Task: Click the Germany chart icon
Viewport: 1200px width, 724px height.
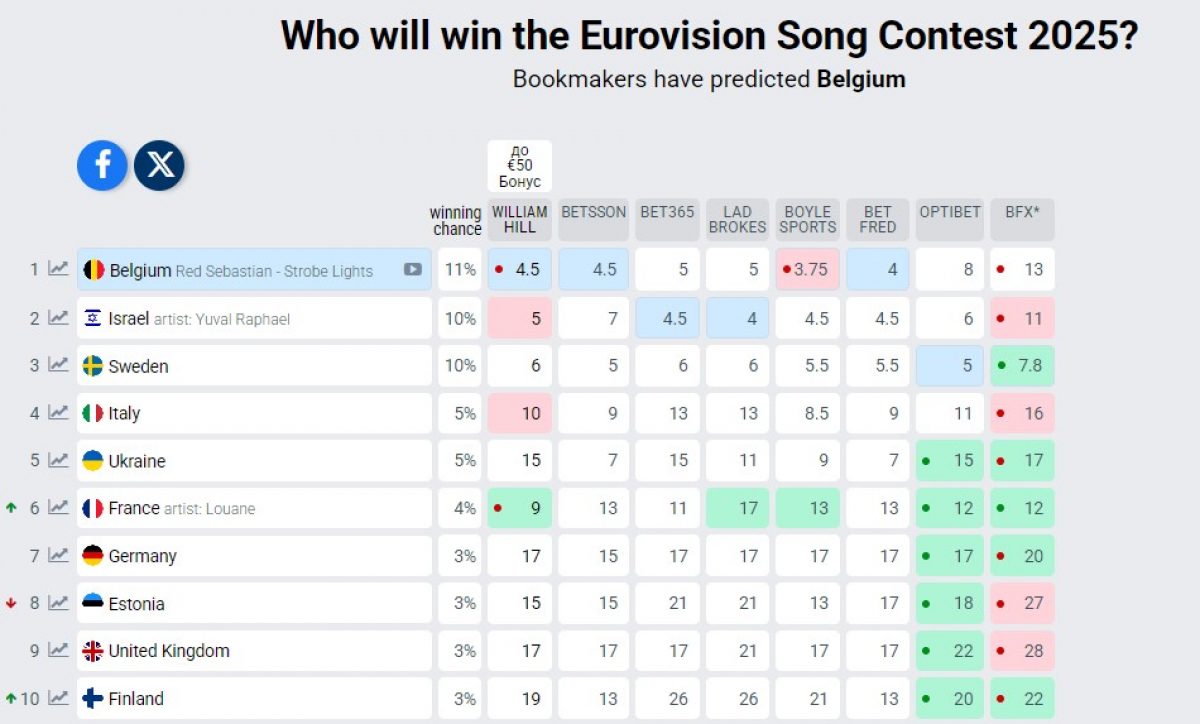Action: (59, 555)
